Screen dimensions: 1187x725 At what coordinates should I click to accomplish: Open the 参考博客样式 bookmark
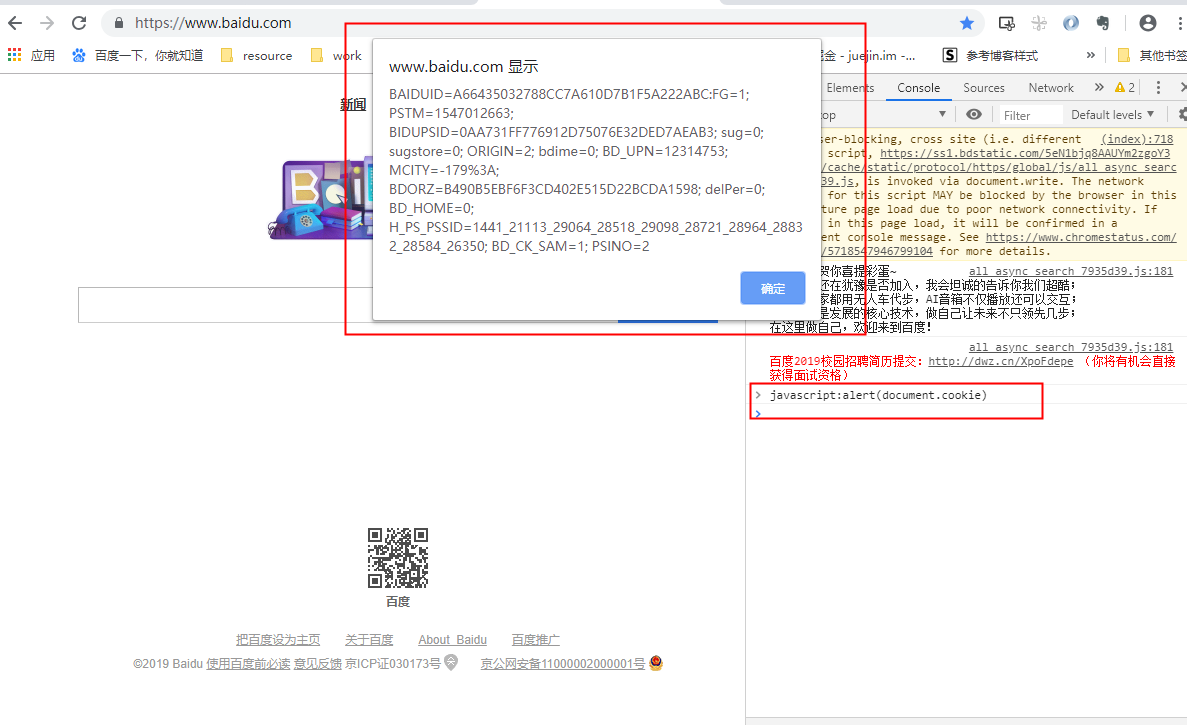tap(990, 55)
